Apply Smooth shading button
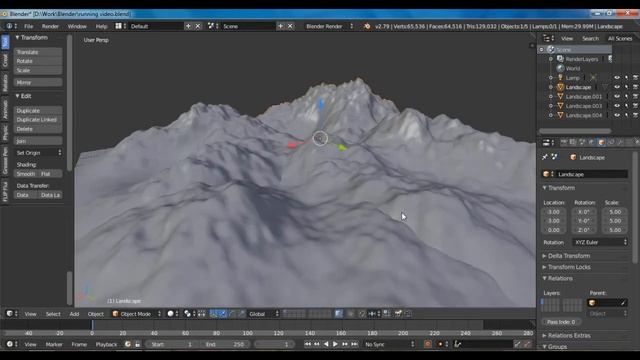Viewport: 640px width, 360px height. 26,174
